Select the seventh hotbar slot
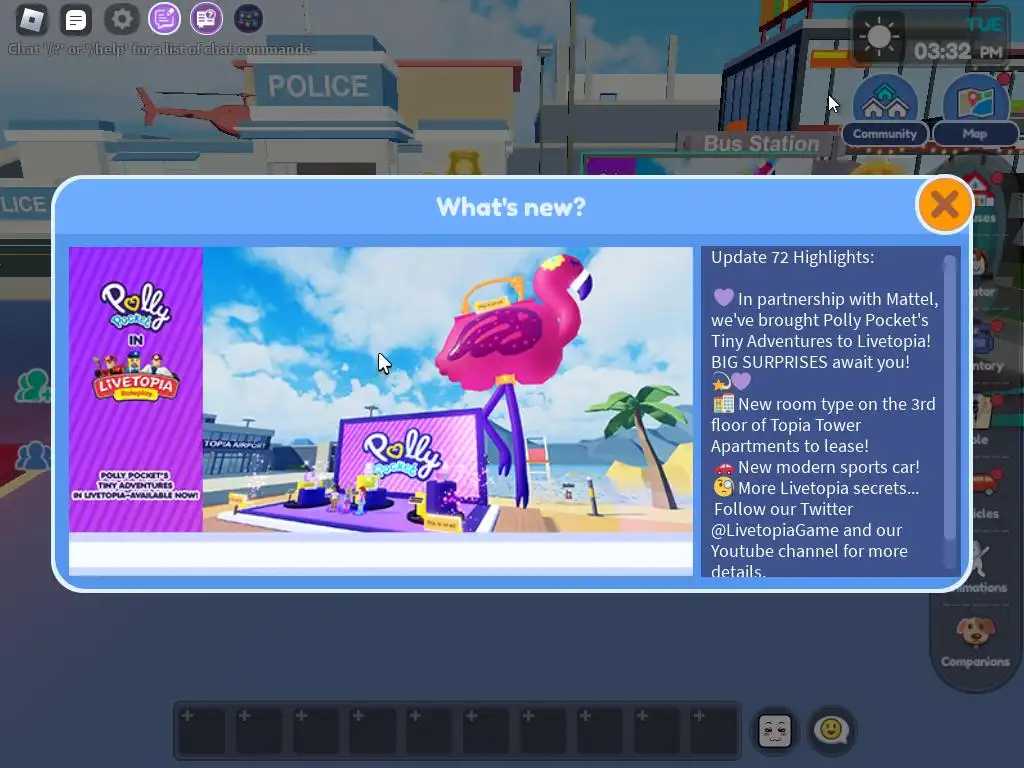The width and height of the screenshot is (1024, 768). tap(543, 731)
